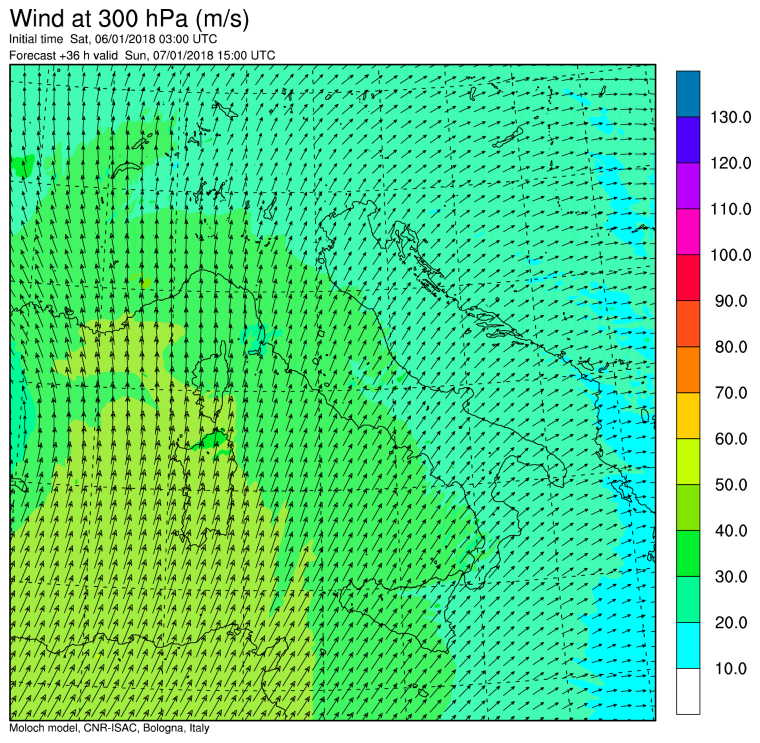
Task: Click the white swatch below 10.0
Action: pyautogui.click(x=688, y=691)
